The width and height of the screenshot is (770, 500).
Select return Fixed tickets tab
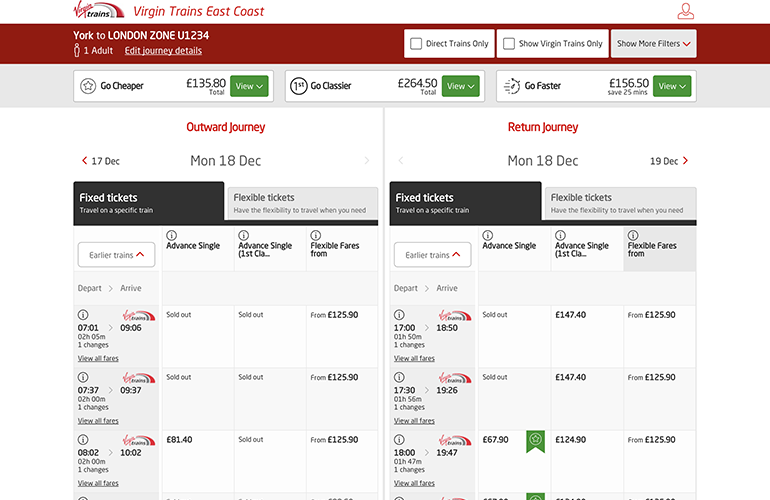[x=466, y=203]
